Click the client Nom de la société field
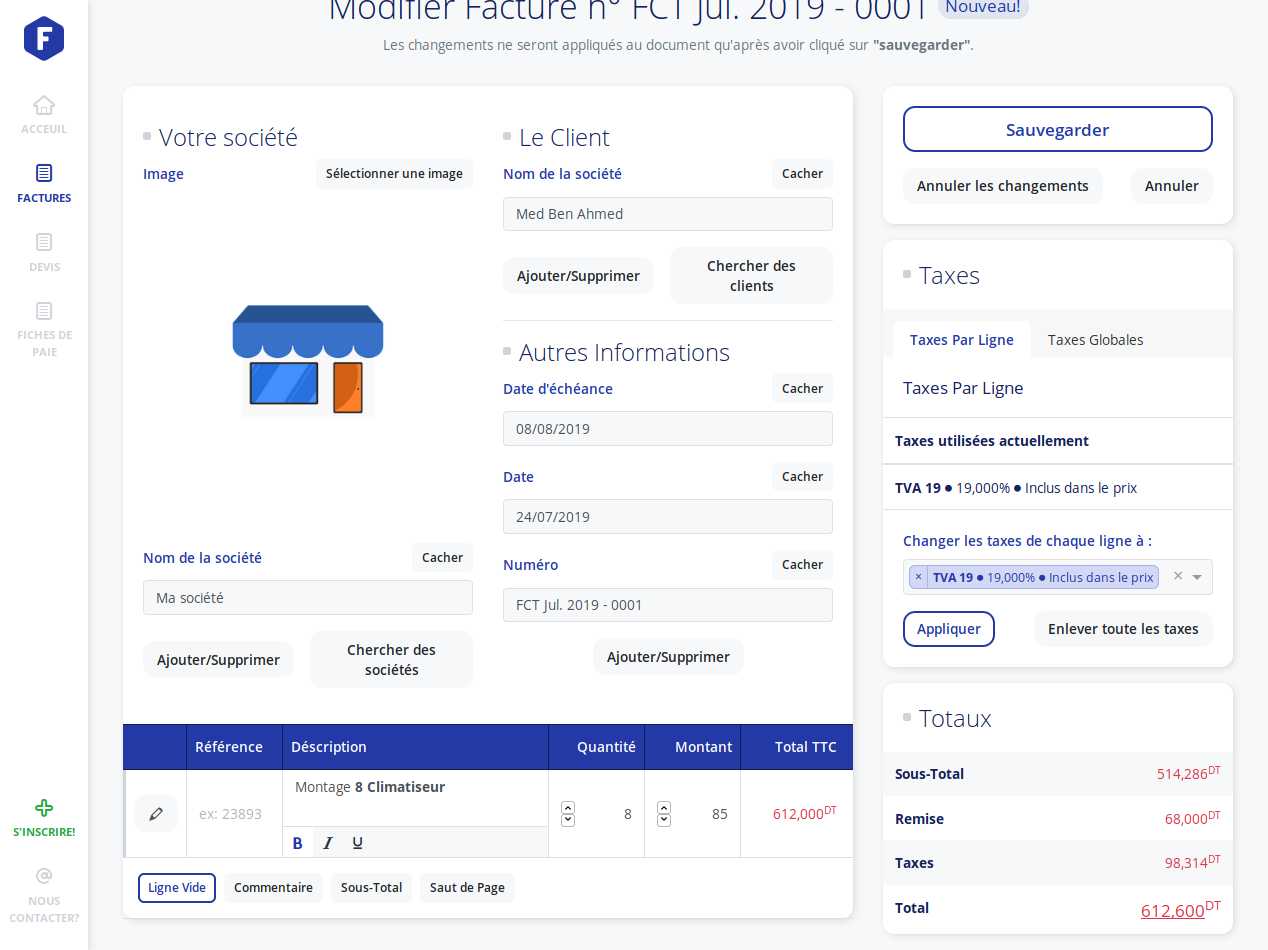 [x=667, y=214]
